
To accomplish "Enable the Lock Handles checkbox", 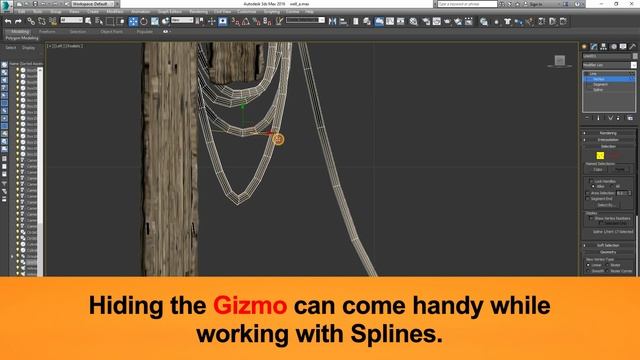I will pos(591,181).
